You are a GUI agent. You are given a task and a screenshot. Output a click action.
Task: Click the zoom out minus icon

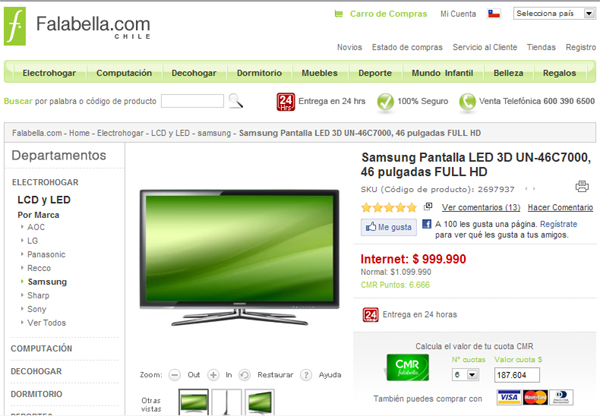(x=174, y=375)
